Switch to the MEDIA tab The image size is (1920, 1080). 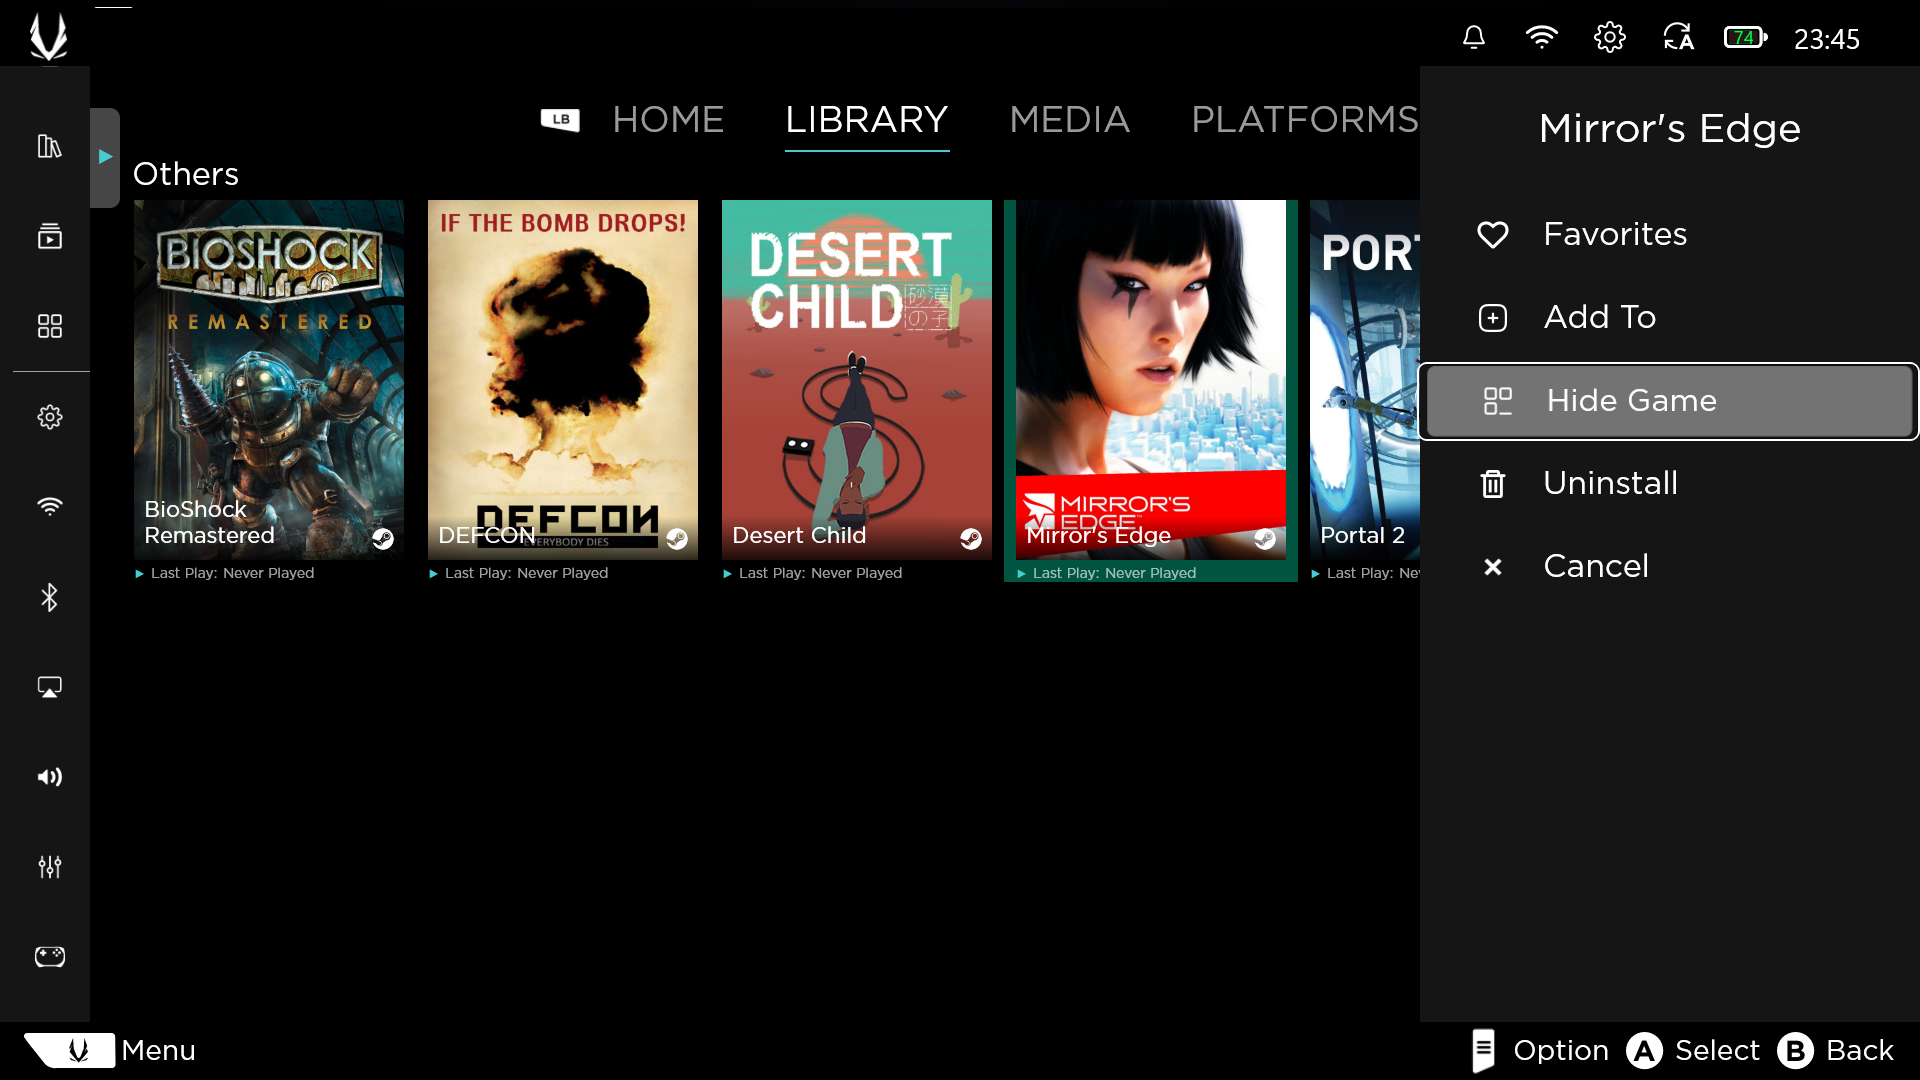(1069, 120)
